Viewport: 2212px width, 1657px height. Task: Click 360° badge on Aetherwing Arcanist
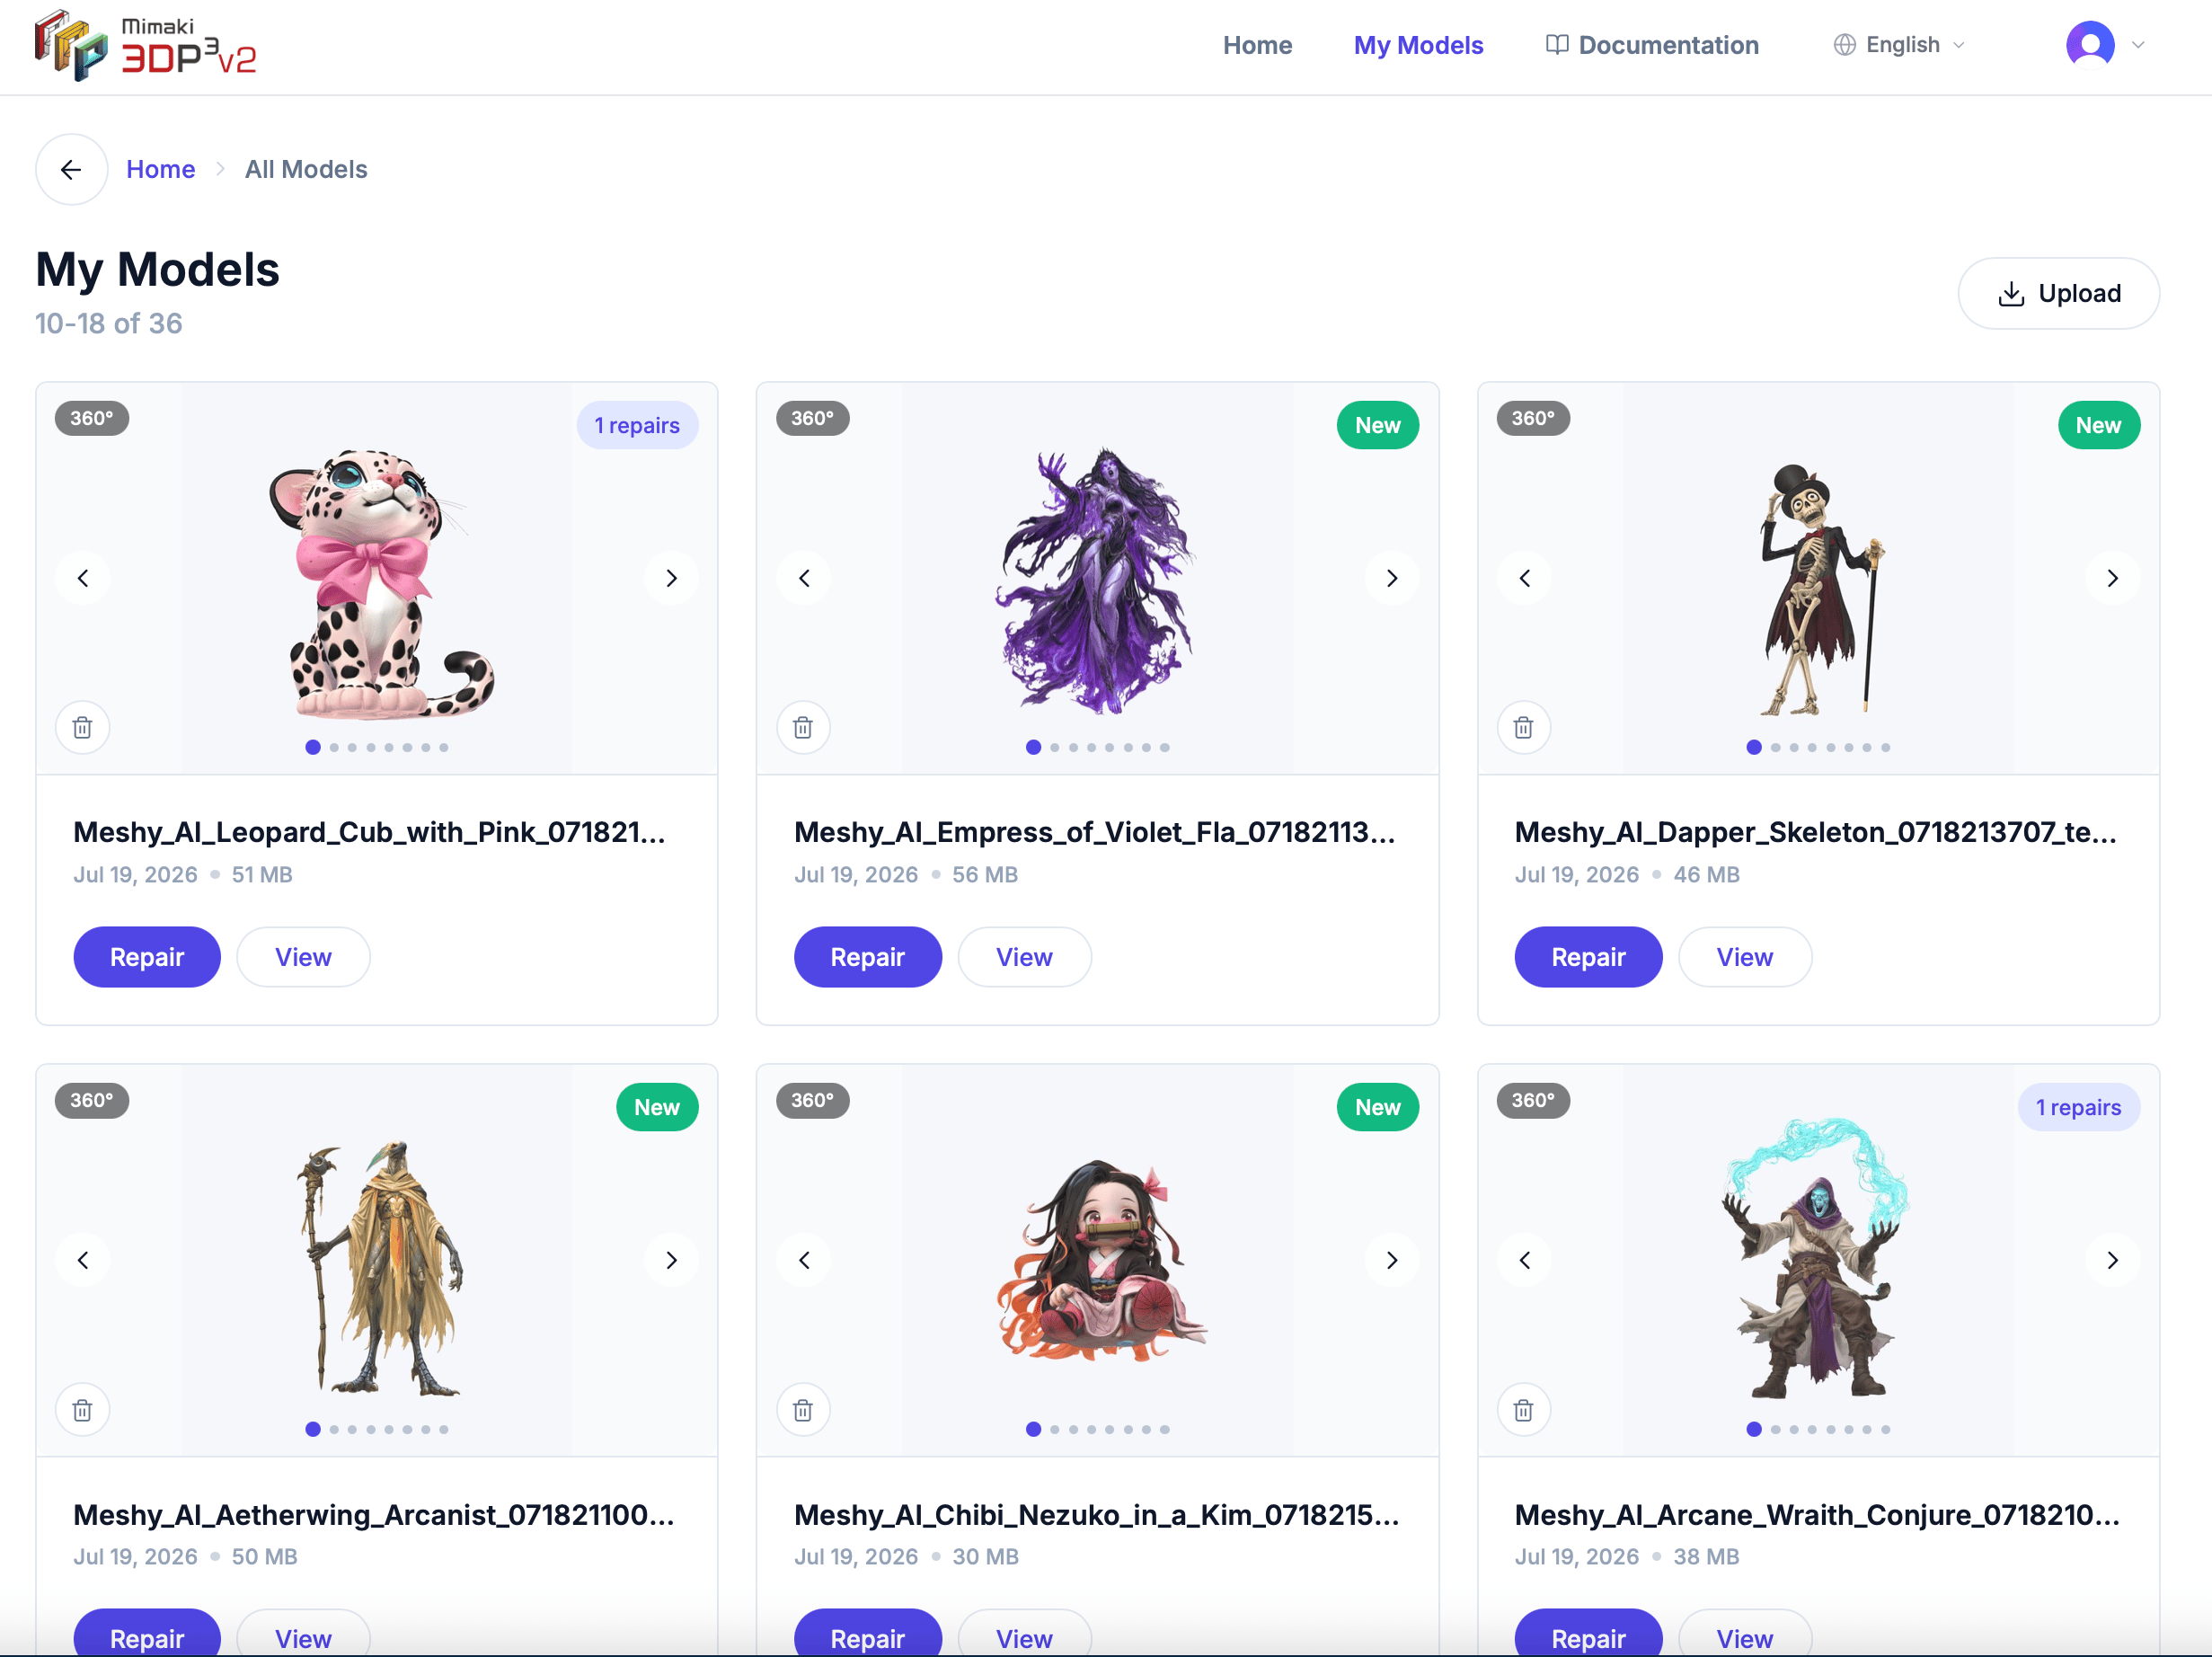tap(92, 1100)
